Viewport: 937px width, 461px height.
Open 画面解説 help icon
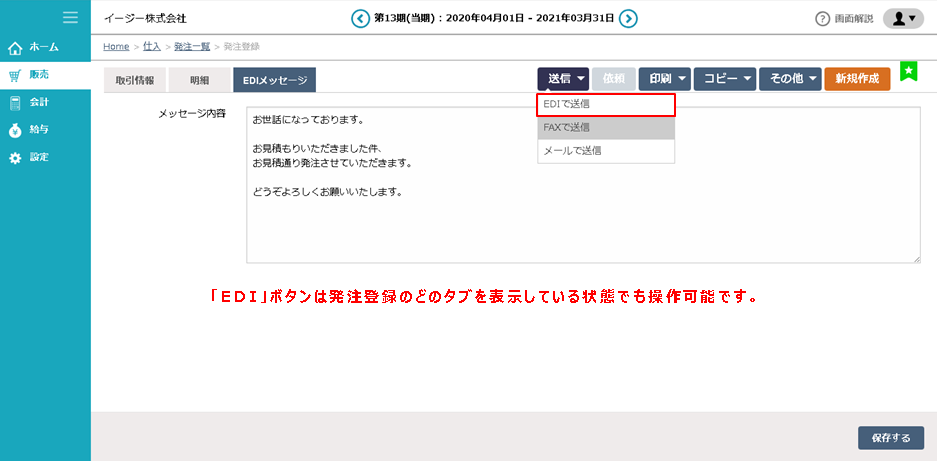coord(823,19)
